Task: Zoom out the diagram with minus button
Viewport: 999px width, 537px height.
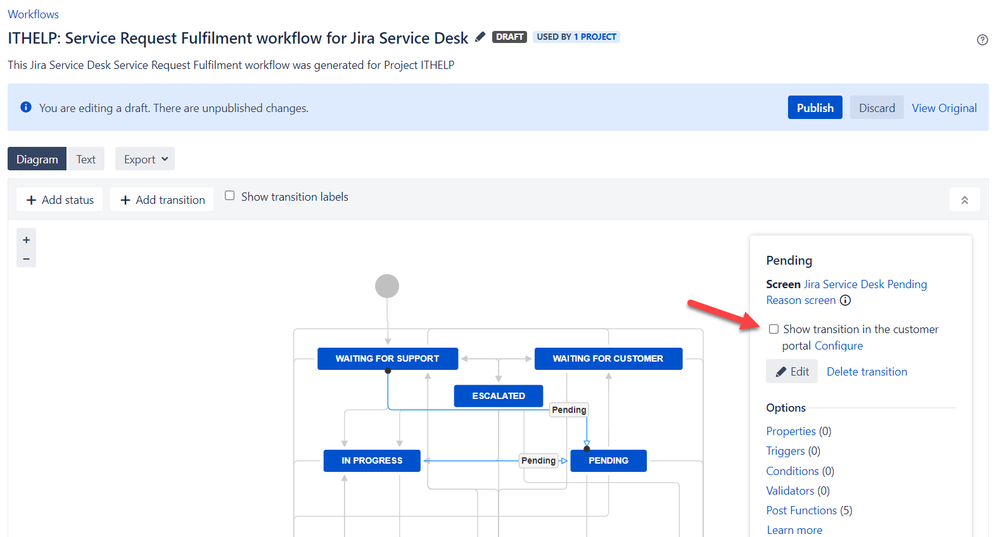Action: (26, 259)
